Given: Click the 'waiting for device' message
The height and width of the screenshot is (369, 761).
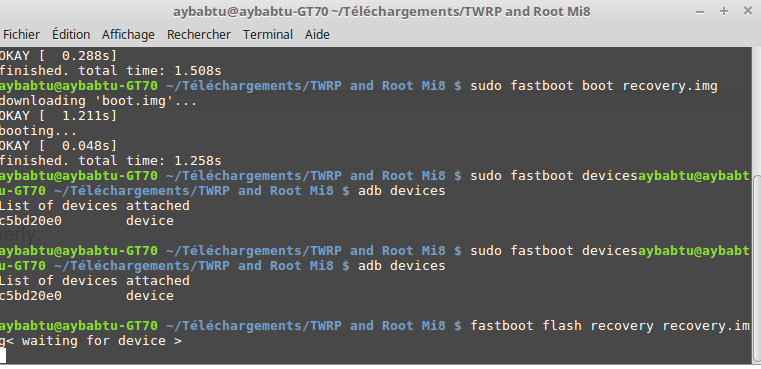Looking at the screenshot, I should [x=95, y=341].
